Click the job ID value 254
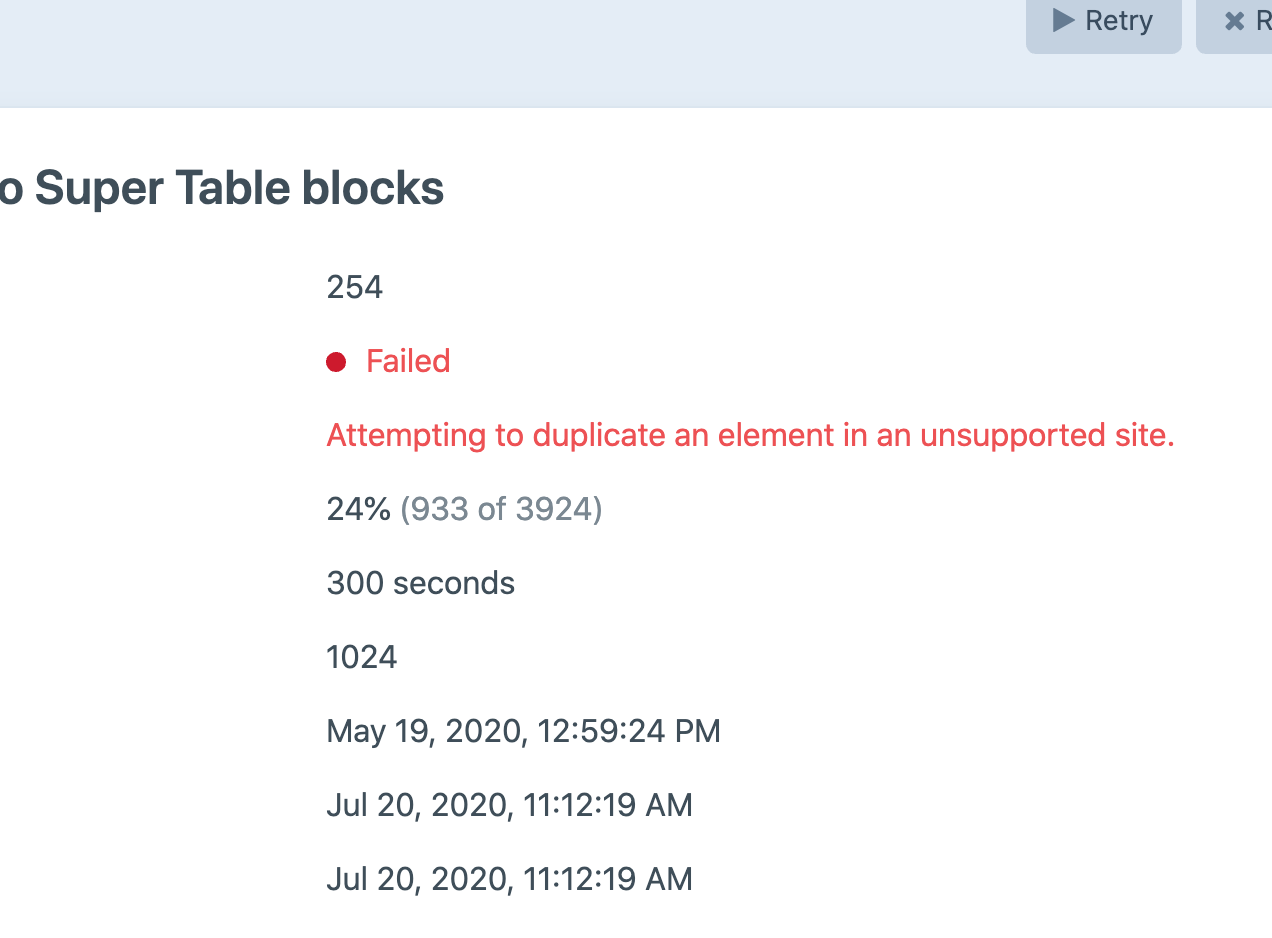Viewport: 1272px width, 938px height. click(354, 287)
